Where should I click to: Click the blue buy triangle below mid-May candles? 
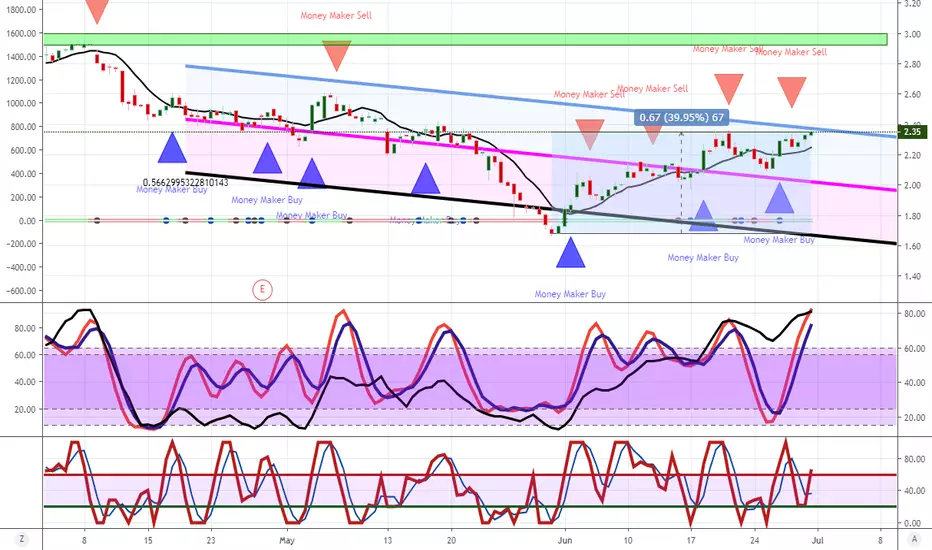[x=426, y=179]
